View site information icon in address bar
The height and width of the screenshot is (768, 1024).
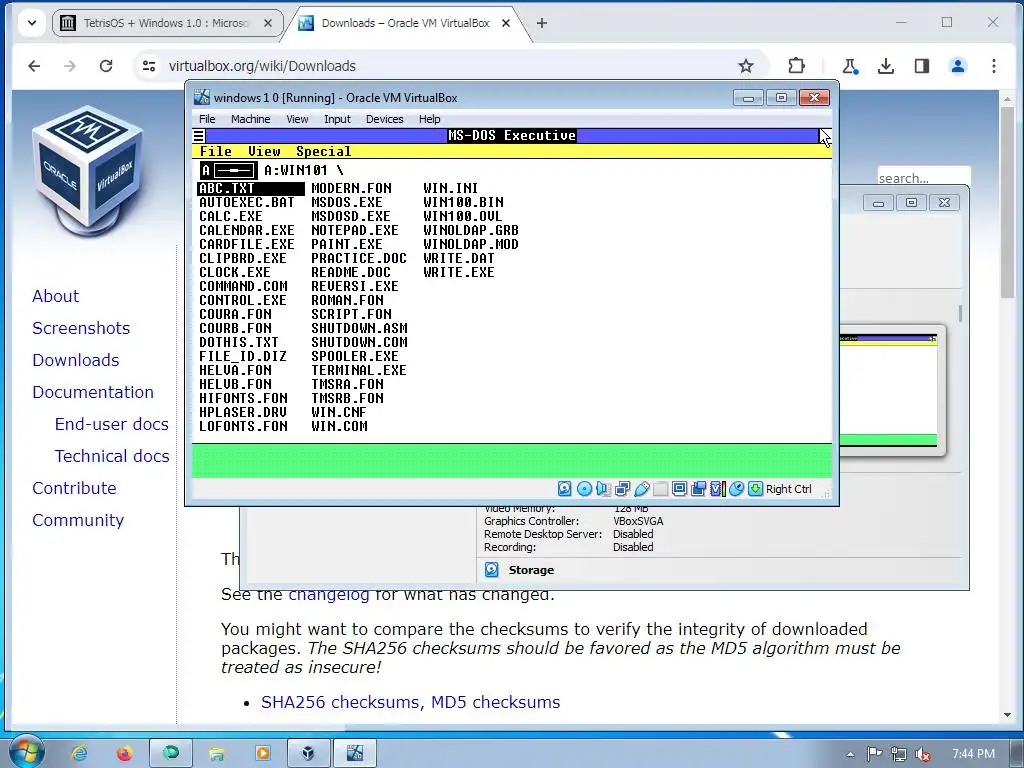click(x=149, y=66)
